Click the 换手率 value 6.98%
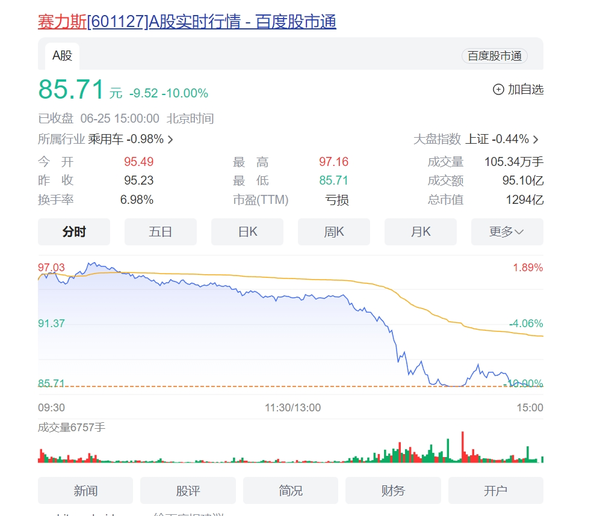 (137, 199)
